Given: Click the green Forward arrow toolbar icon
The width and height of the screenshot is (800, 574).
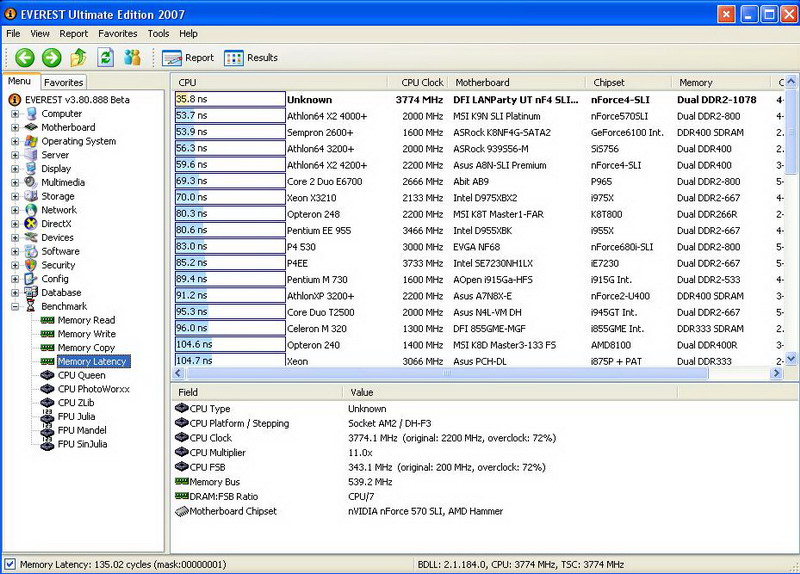Looking at the screenshot, I should (x=52, y=58).
